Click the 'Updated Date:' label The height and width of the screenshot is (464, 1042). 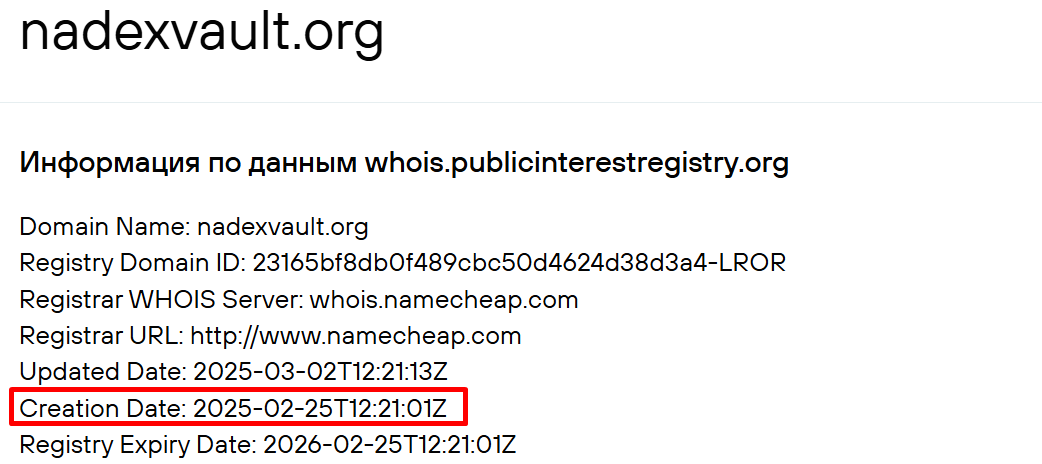pyautogui.click(x=103, y=372)
